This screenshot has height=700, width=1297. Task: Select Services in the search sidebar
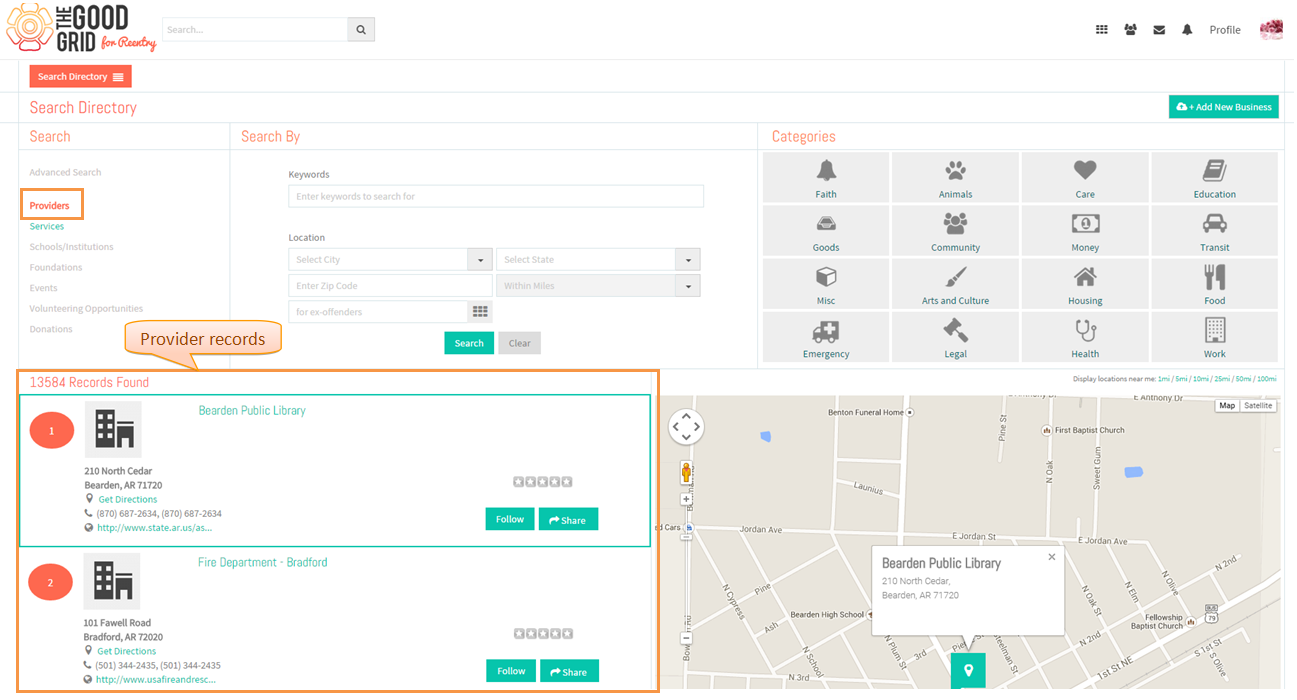(x=47, y=227)
